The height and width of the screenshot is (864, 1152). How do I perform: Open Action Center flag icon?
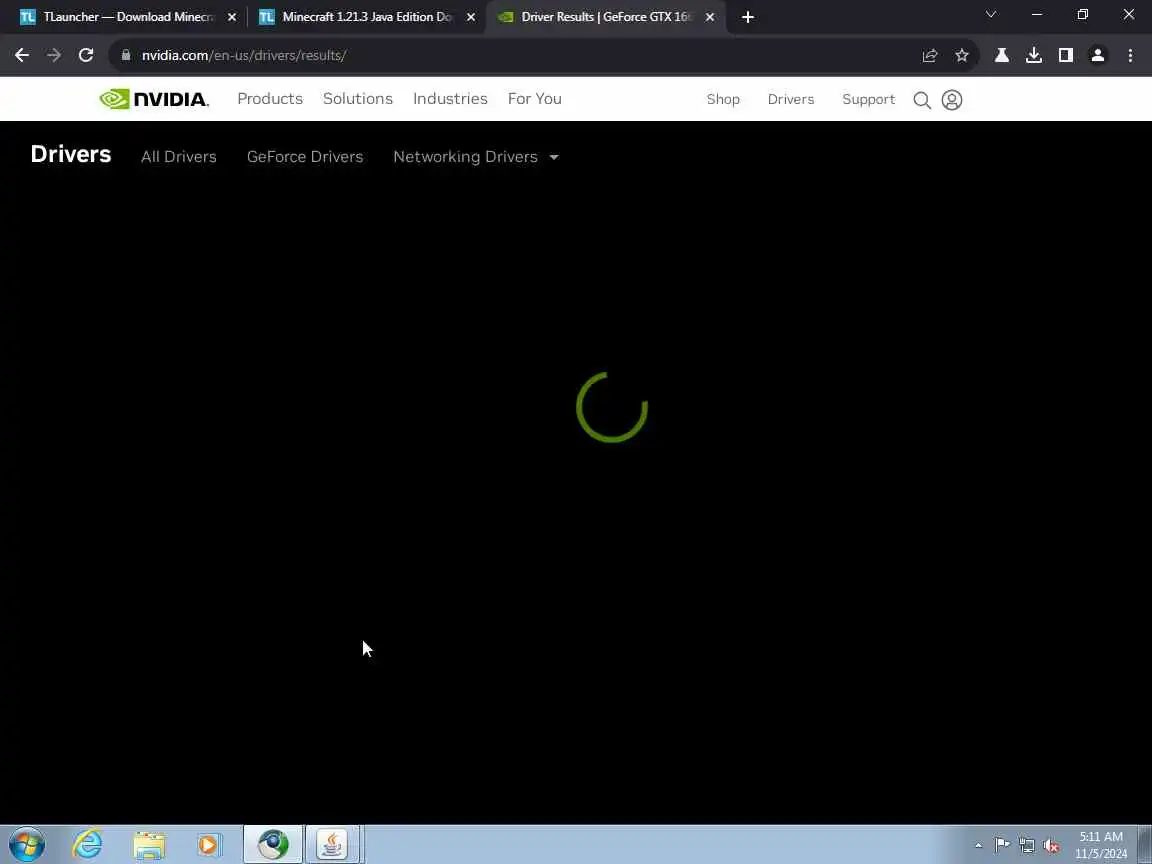click(1001, 846)
